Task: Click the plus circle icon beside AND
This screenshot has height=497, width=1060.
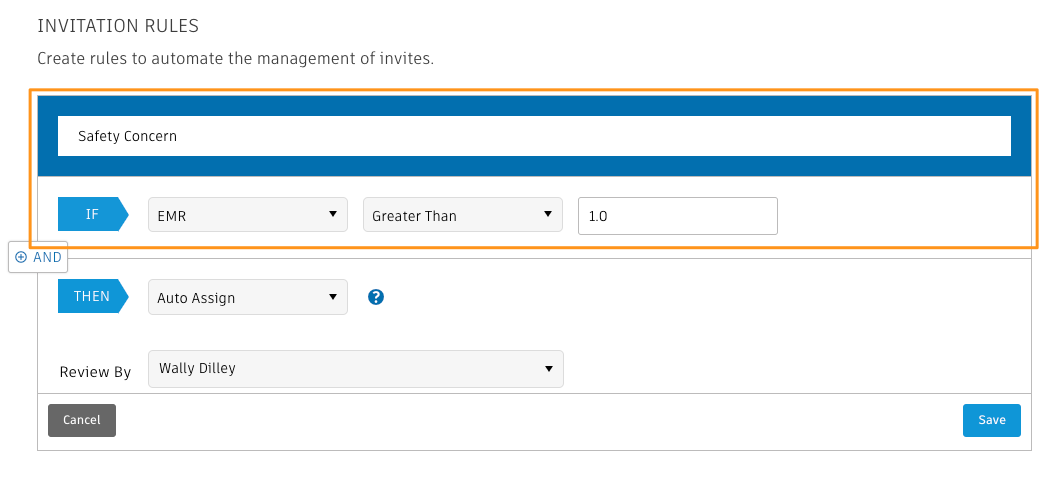Action: point(21,257)
